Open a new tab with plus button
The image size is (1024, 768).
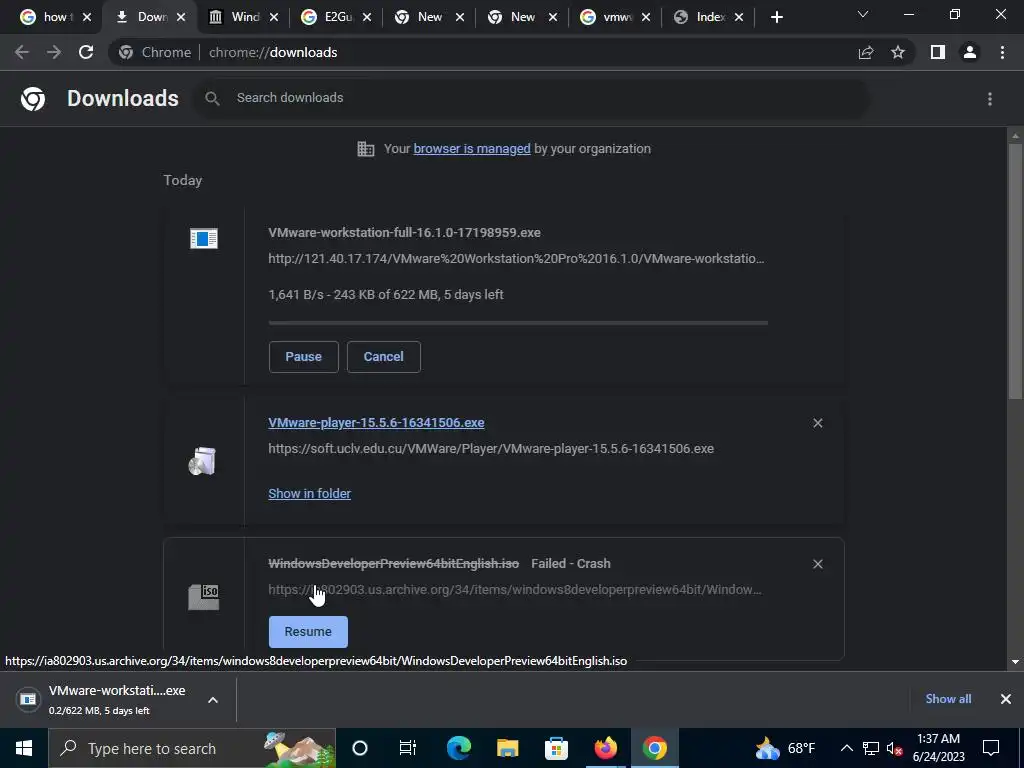[776, 18]
